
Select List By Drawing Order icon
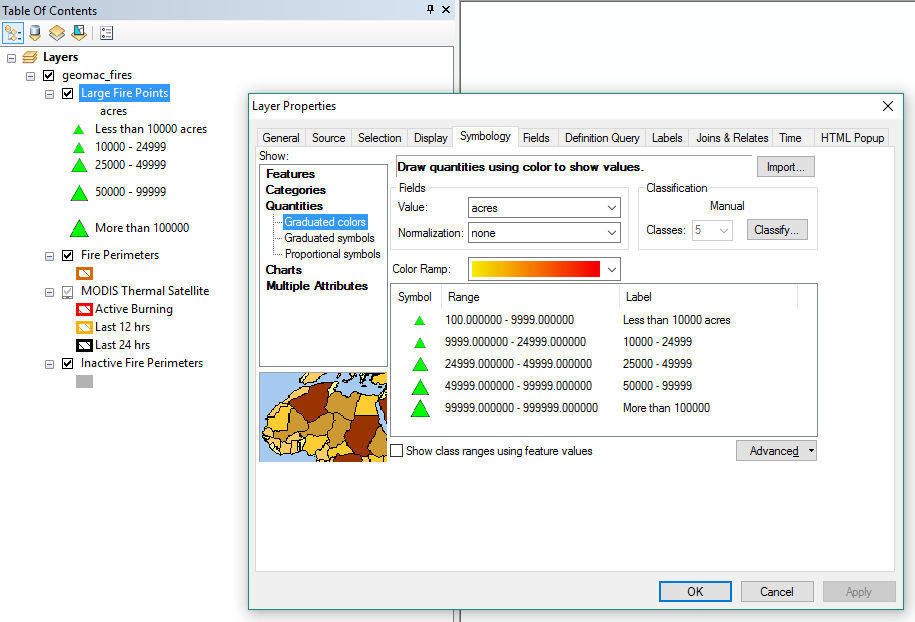tap(13, 33)
